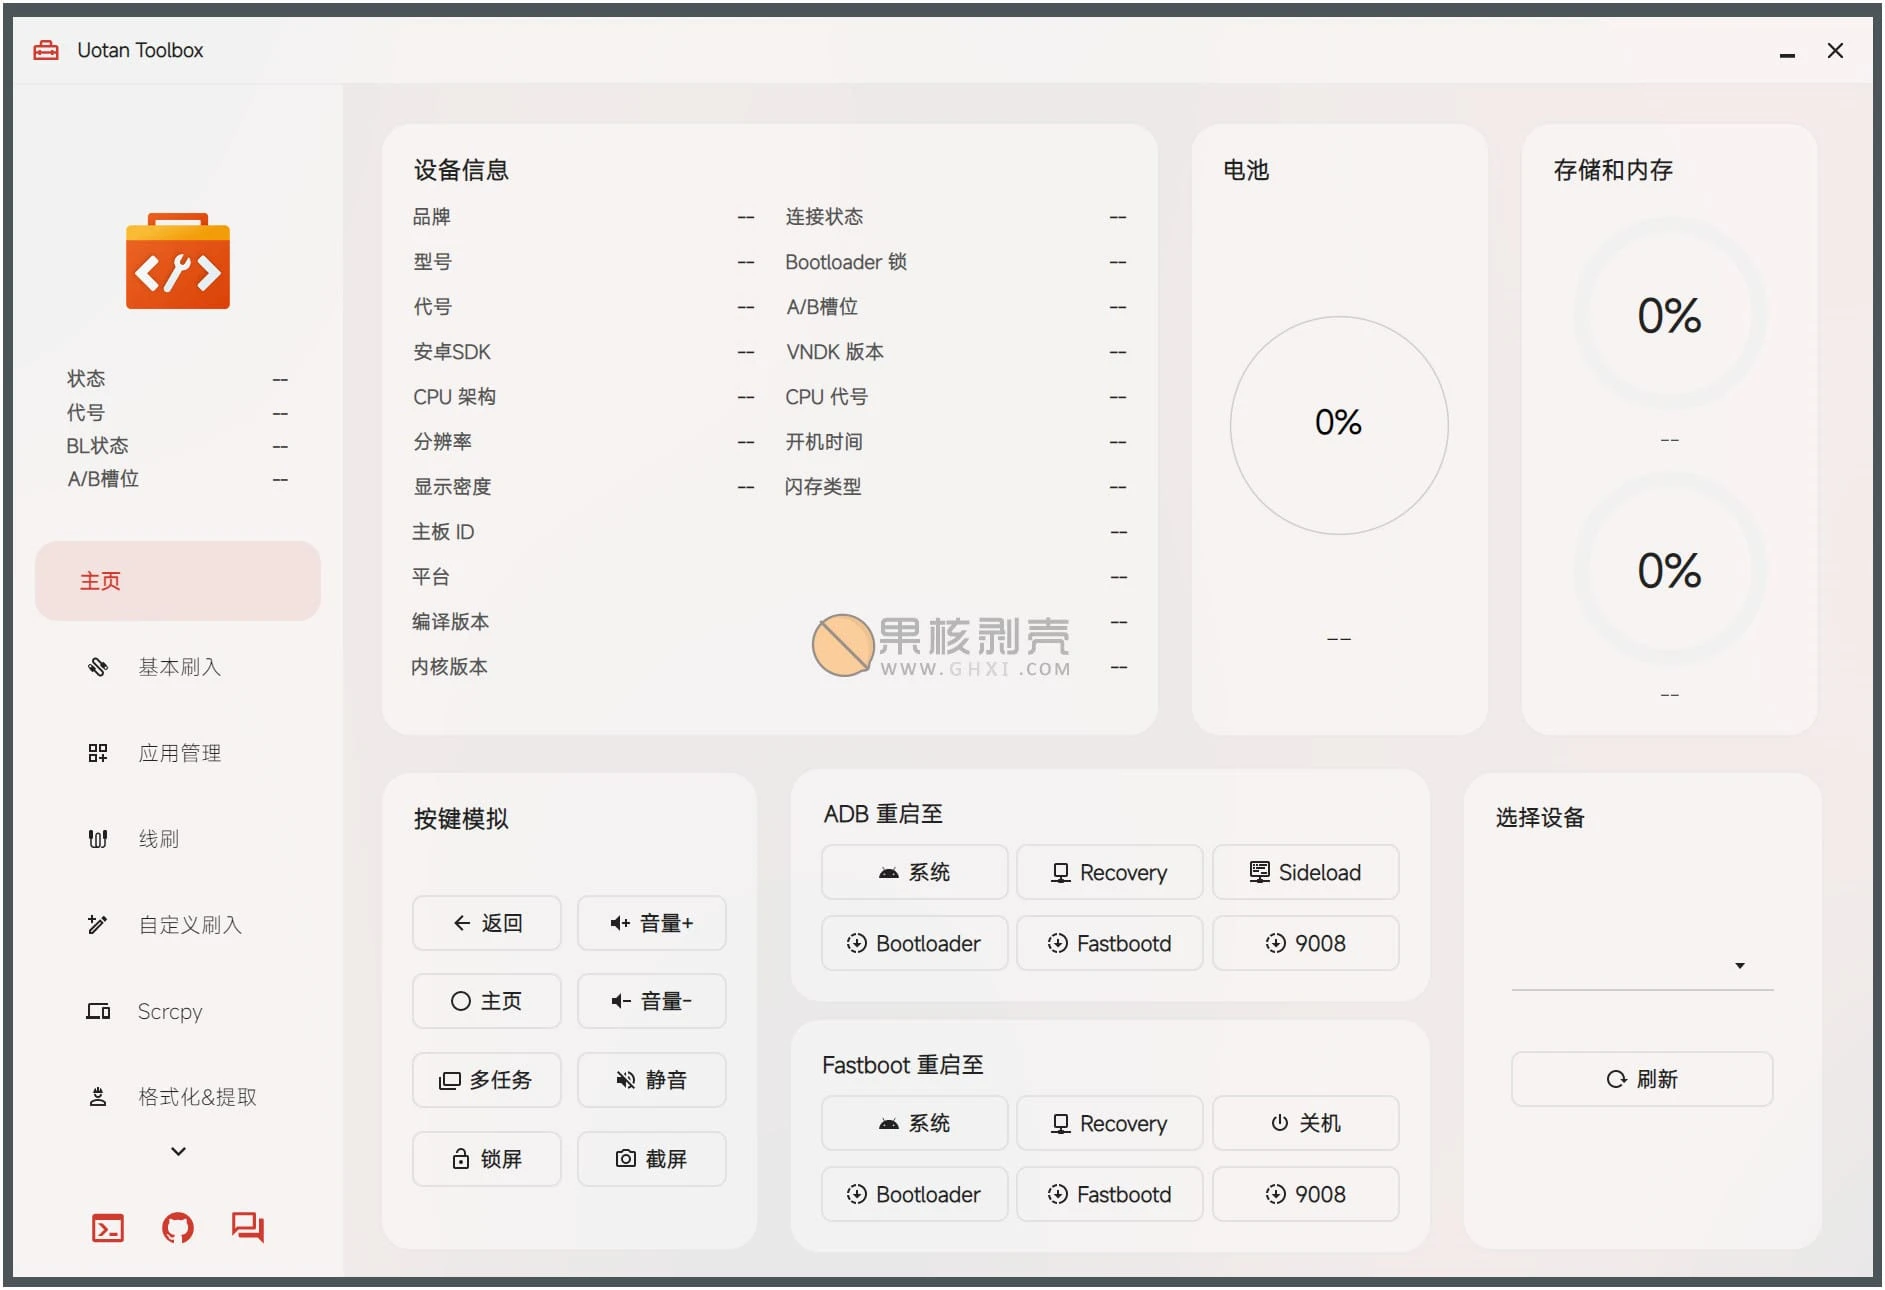ADB reboot to 系统 system

(x=915, y=872)
